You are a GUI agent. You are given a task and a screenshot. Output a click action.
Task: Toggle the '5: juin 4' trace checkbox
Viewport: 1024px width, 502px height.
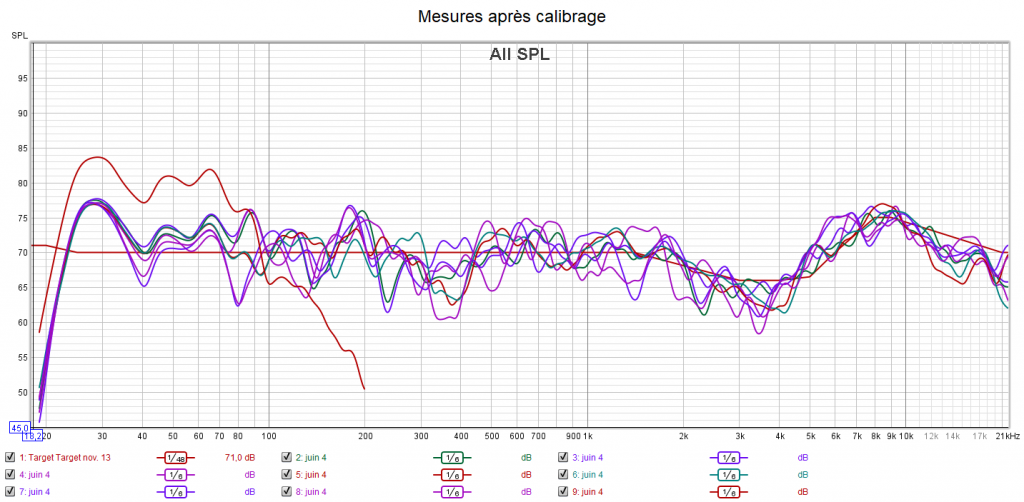tap(286, 475)
